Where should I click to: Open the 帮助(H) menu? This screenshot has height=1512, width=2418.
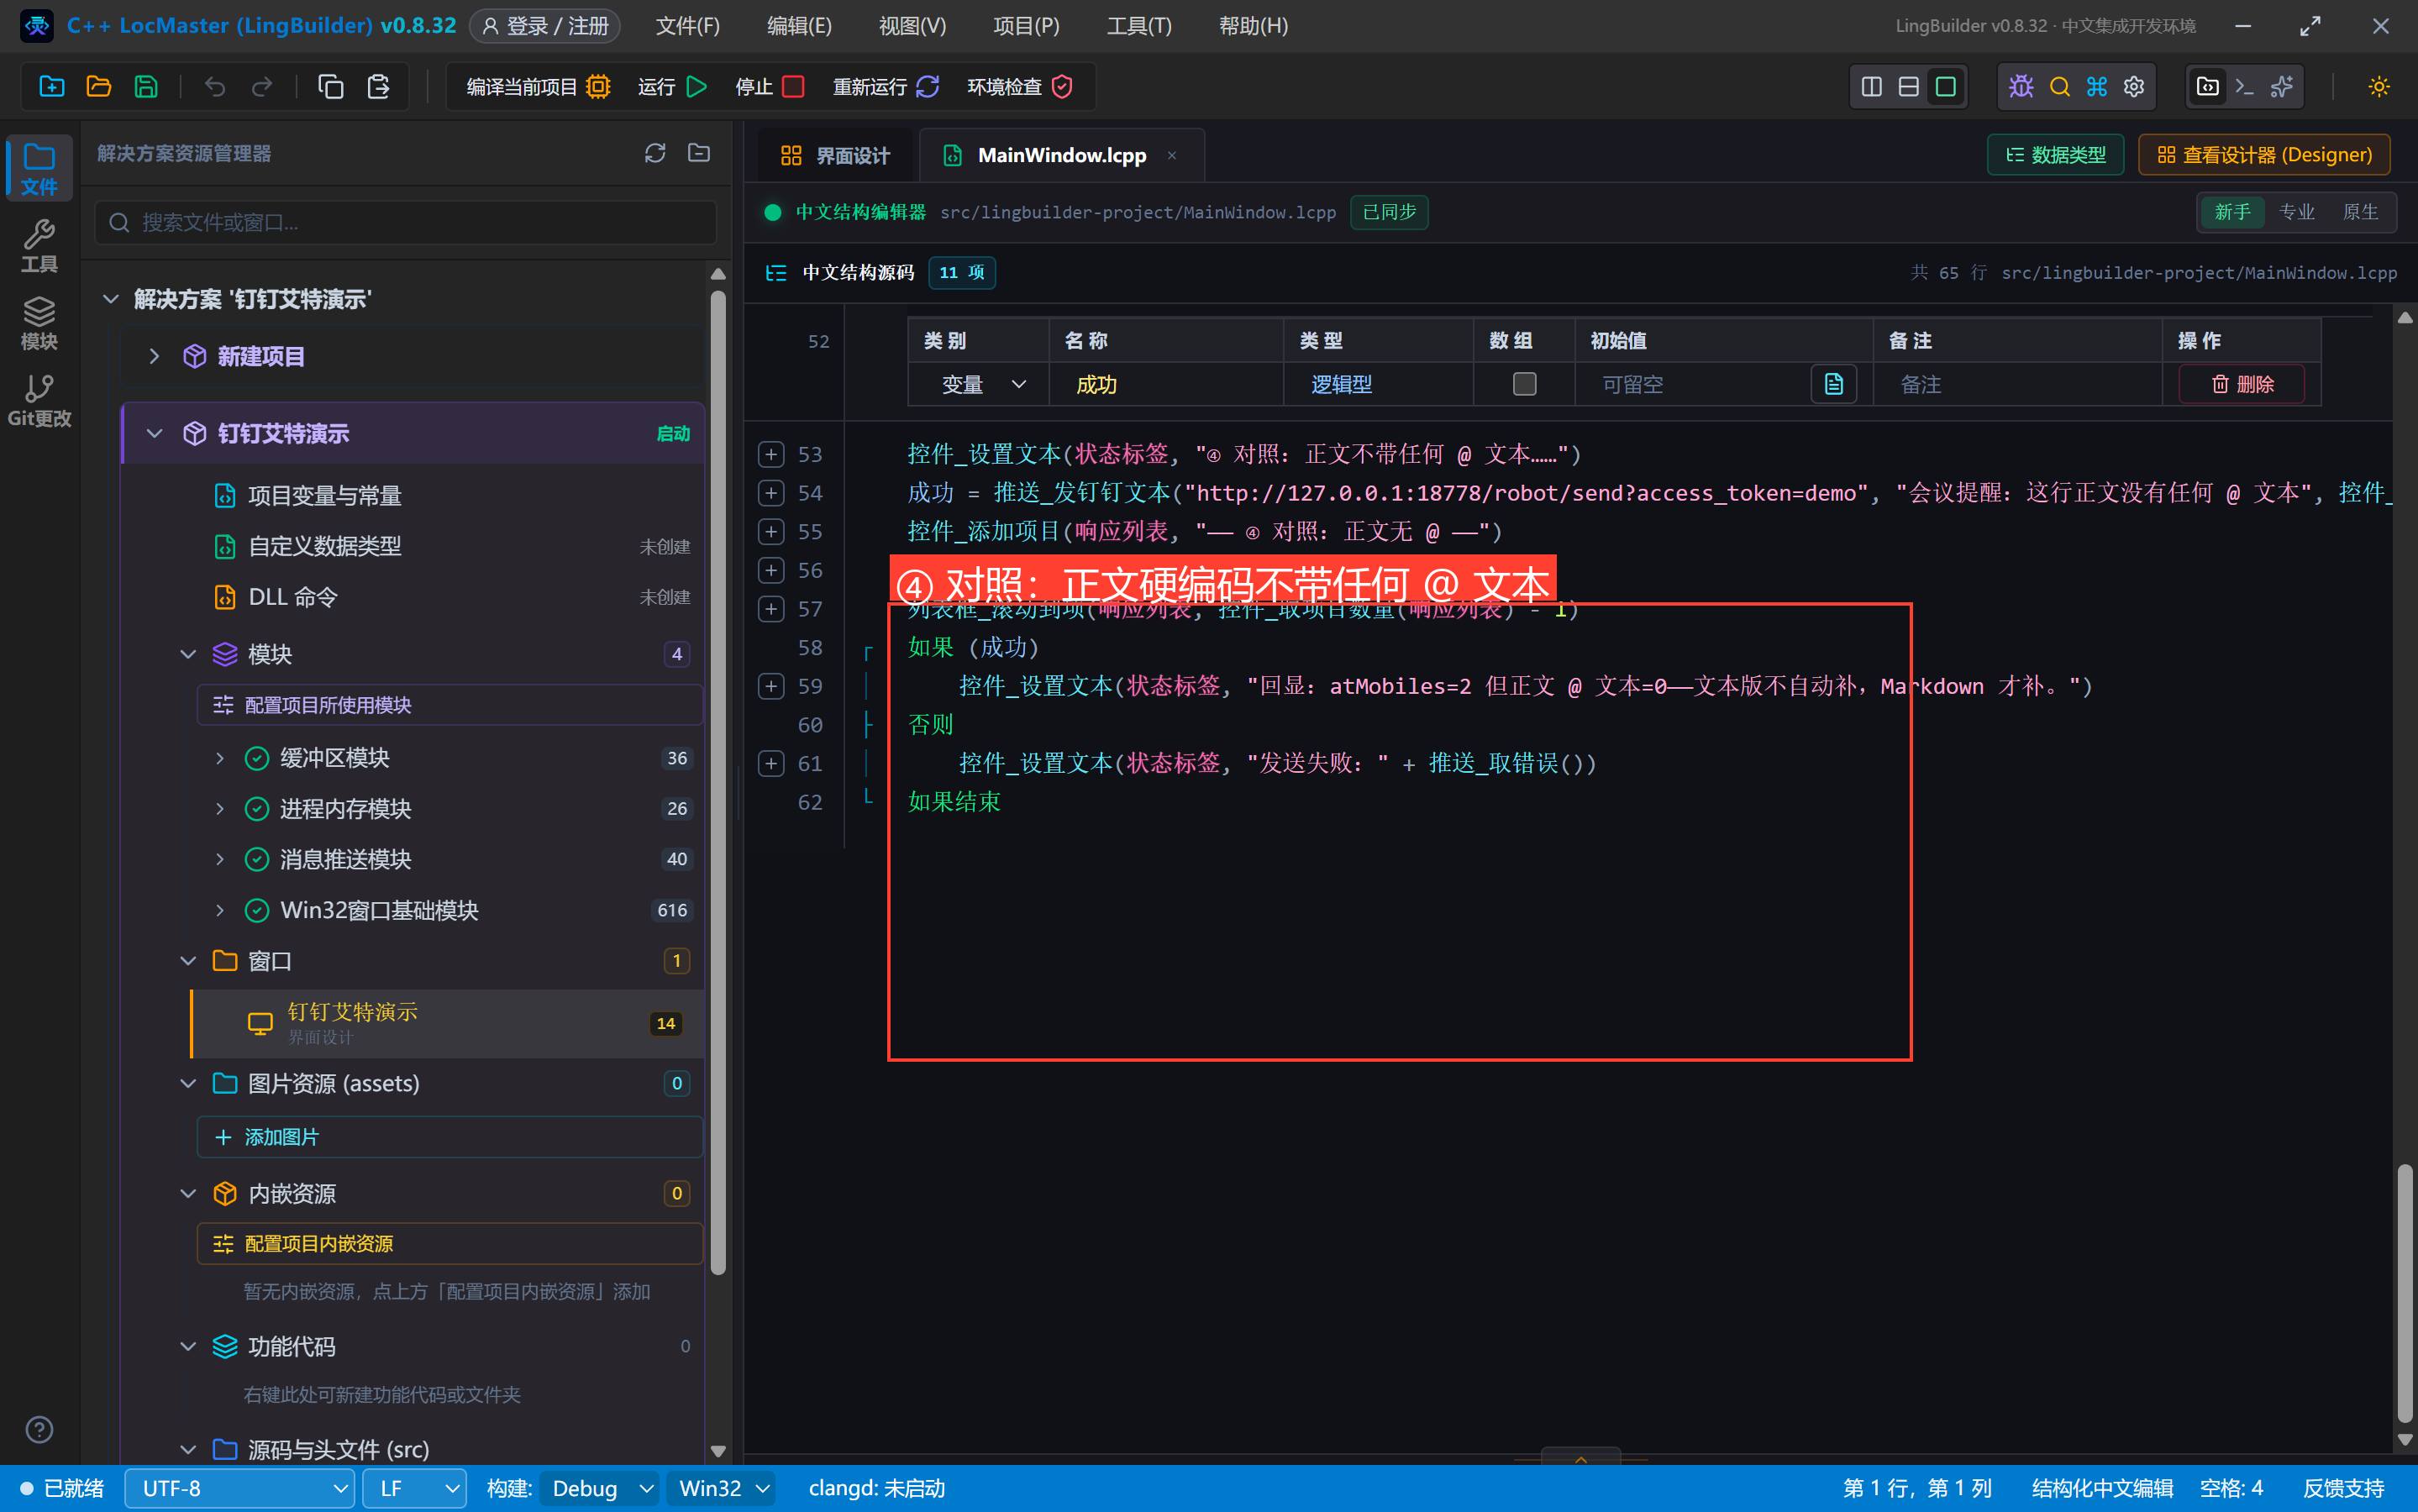[x=1253, y=26]
